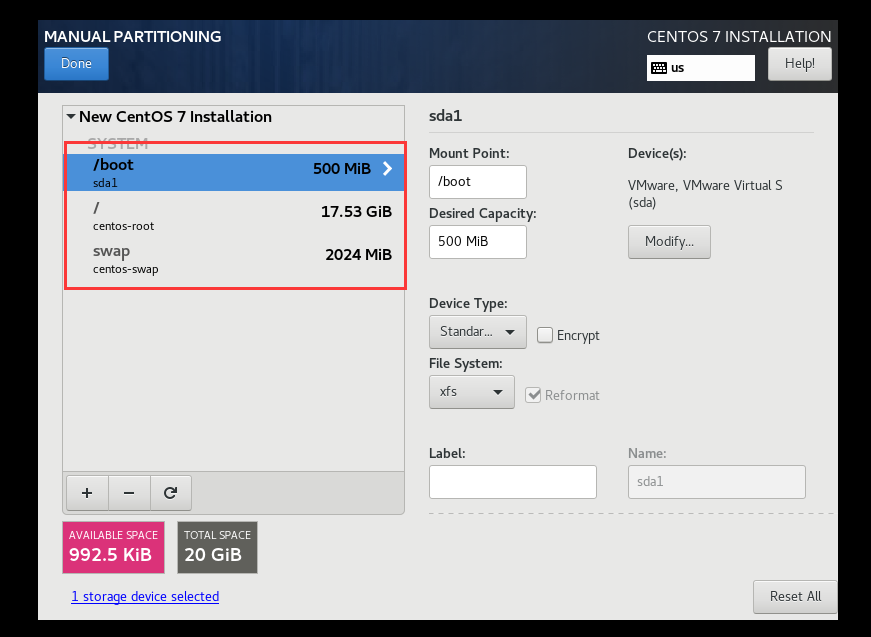Image resolution: width=871 pixels, height=637 pixels.
Task: Open the 1 storage device selected link
Action: [x=145, y=596]
